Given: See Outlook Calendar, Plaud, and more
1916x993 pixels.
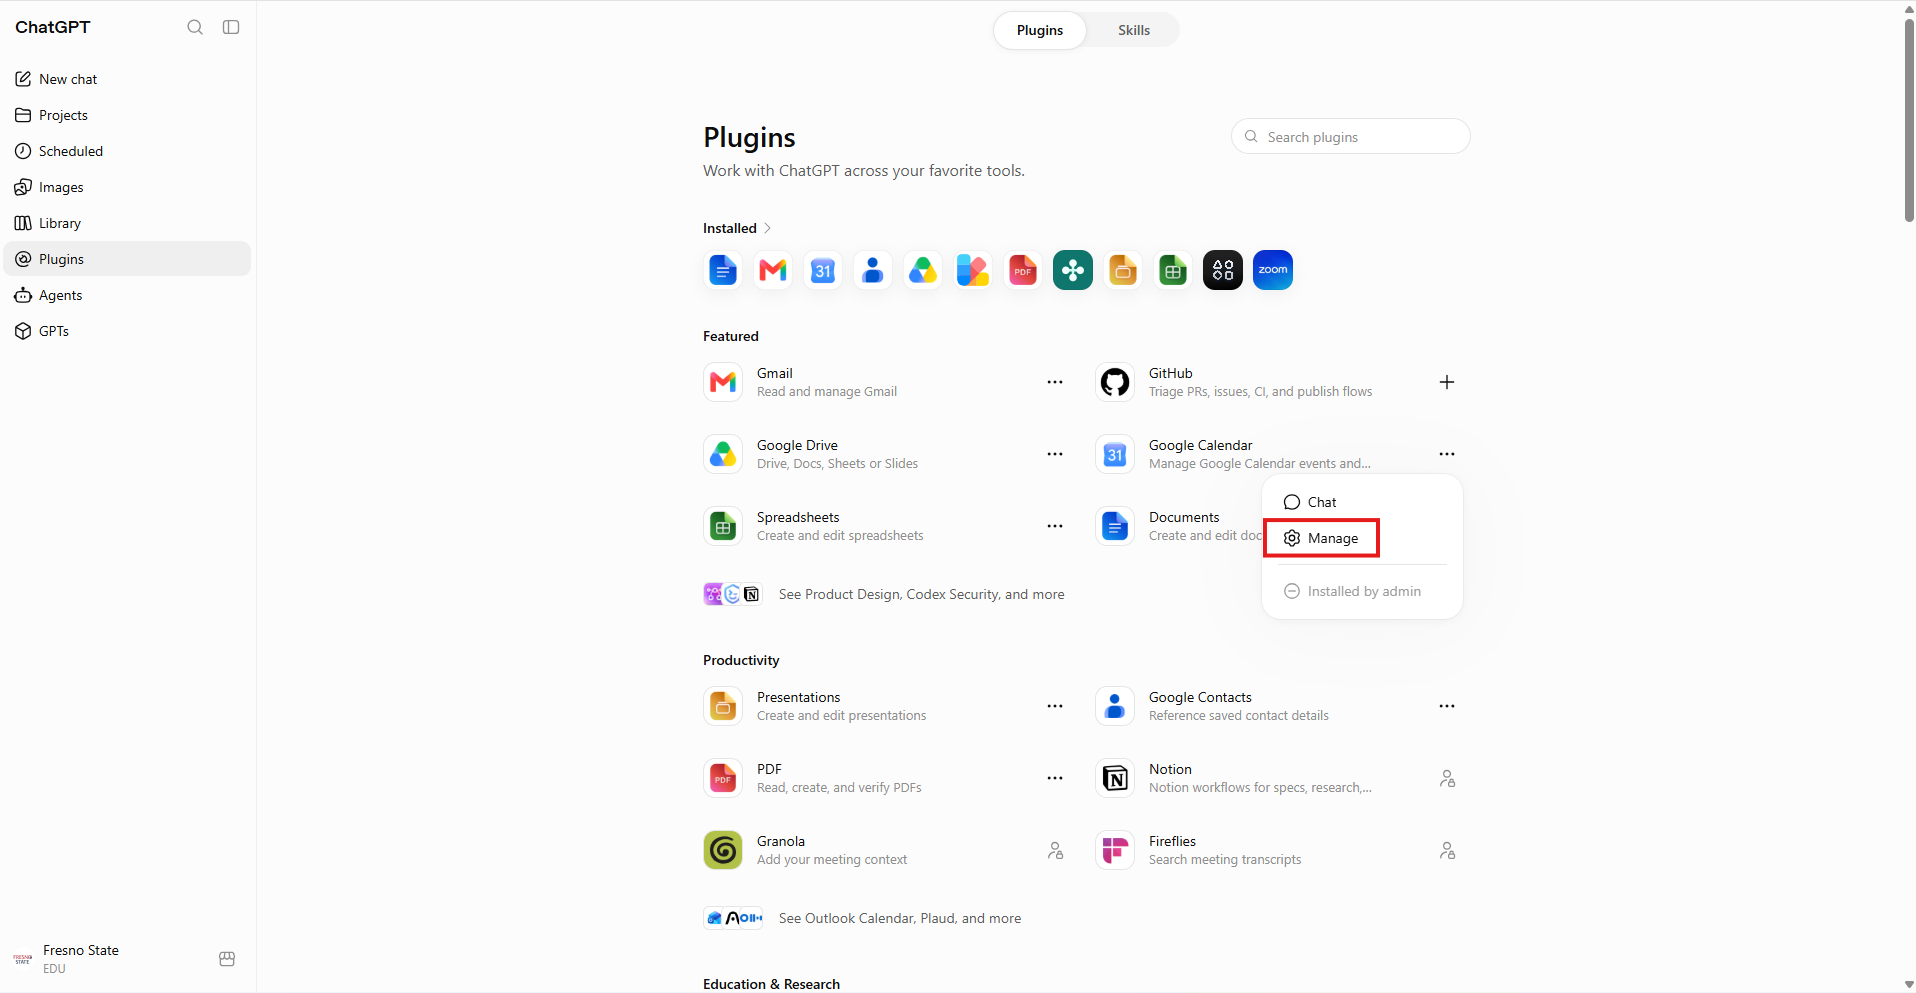Looking at the screenshot, I should [x=862, y=918].
